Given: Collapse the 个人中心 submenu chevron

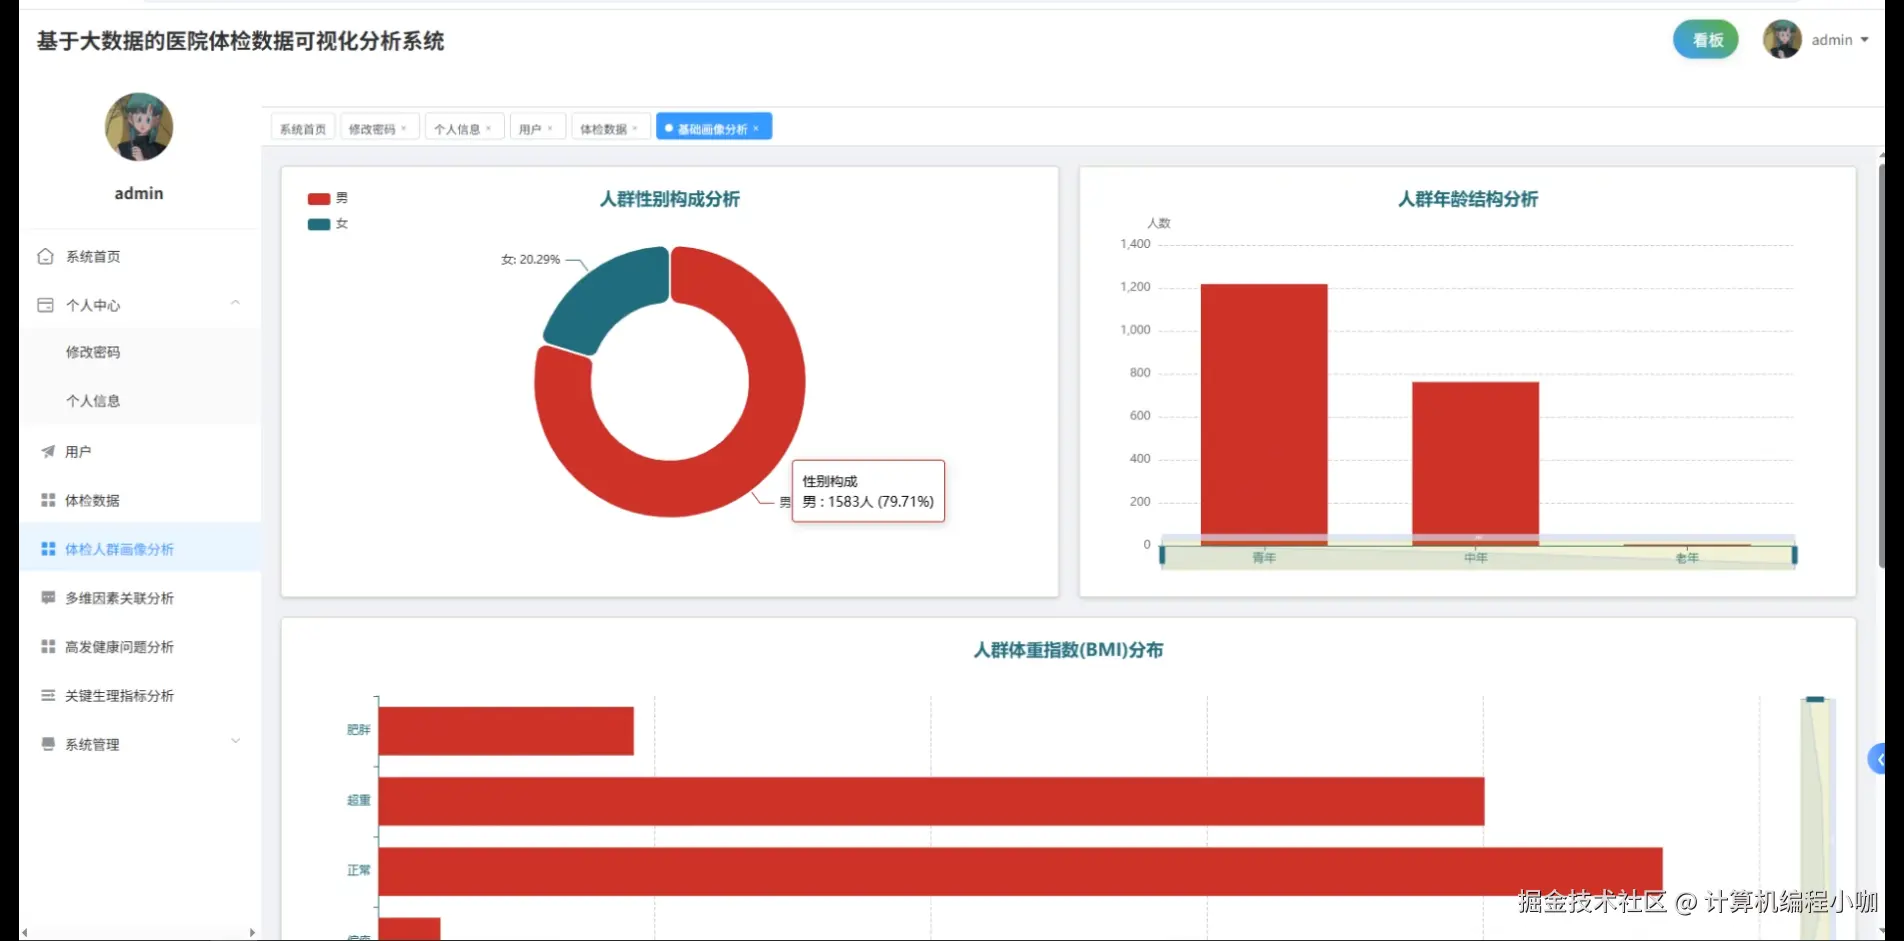Looking at the screenshot, I should pyautogui.click(x=236, y=303).
